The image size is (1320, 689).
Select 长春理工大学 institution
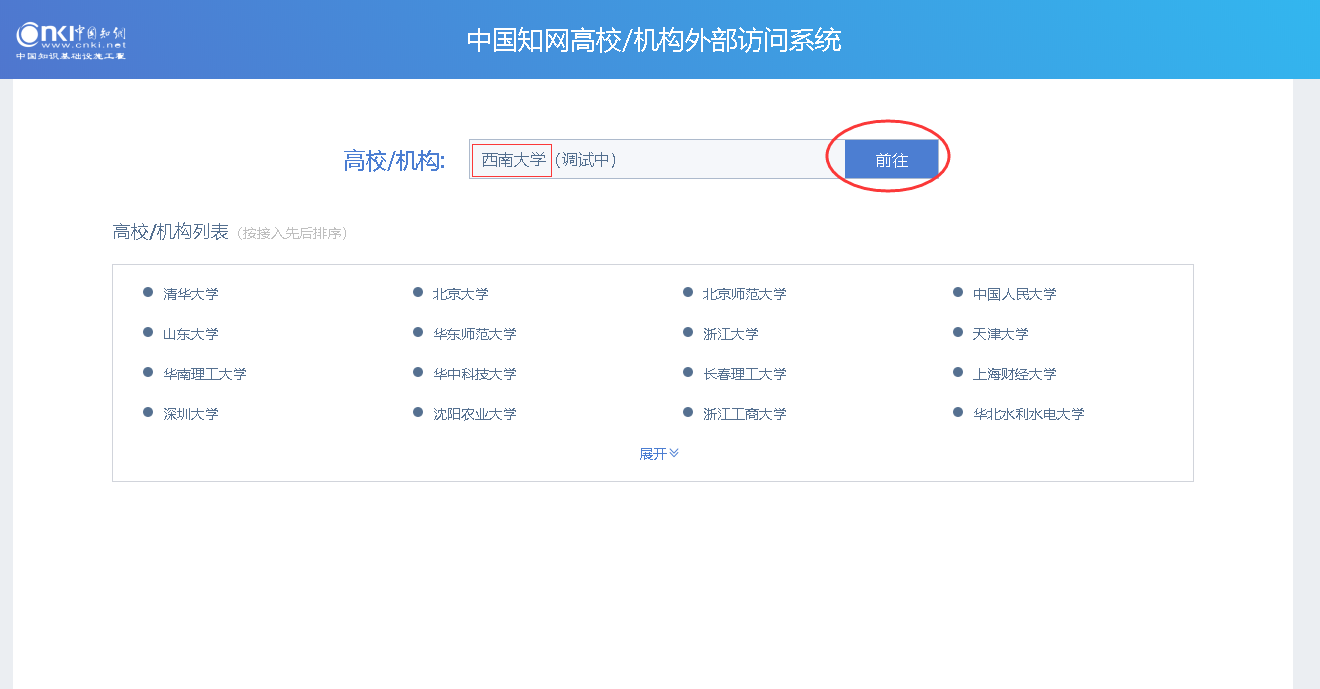pos(744,374)
